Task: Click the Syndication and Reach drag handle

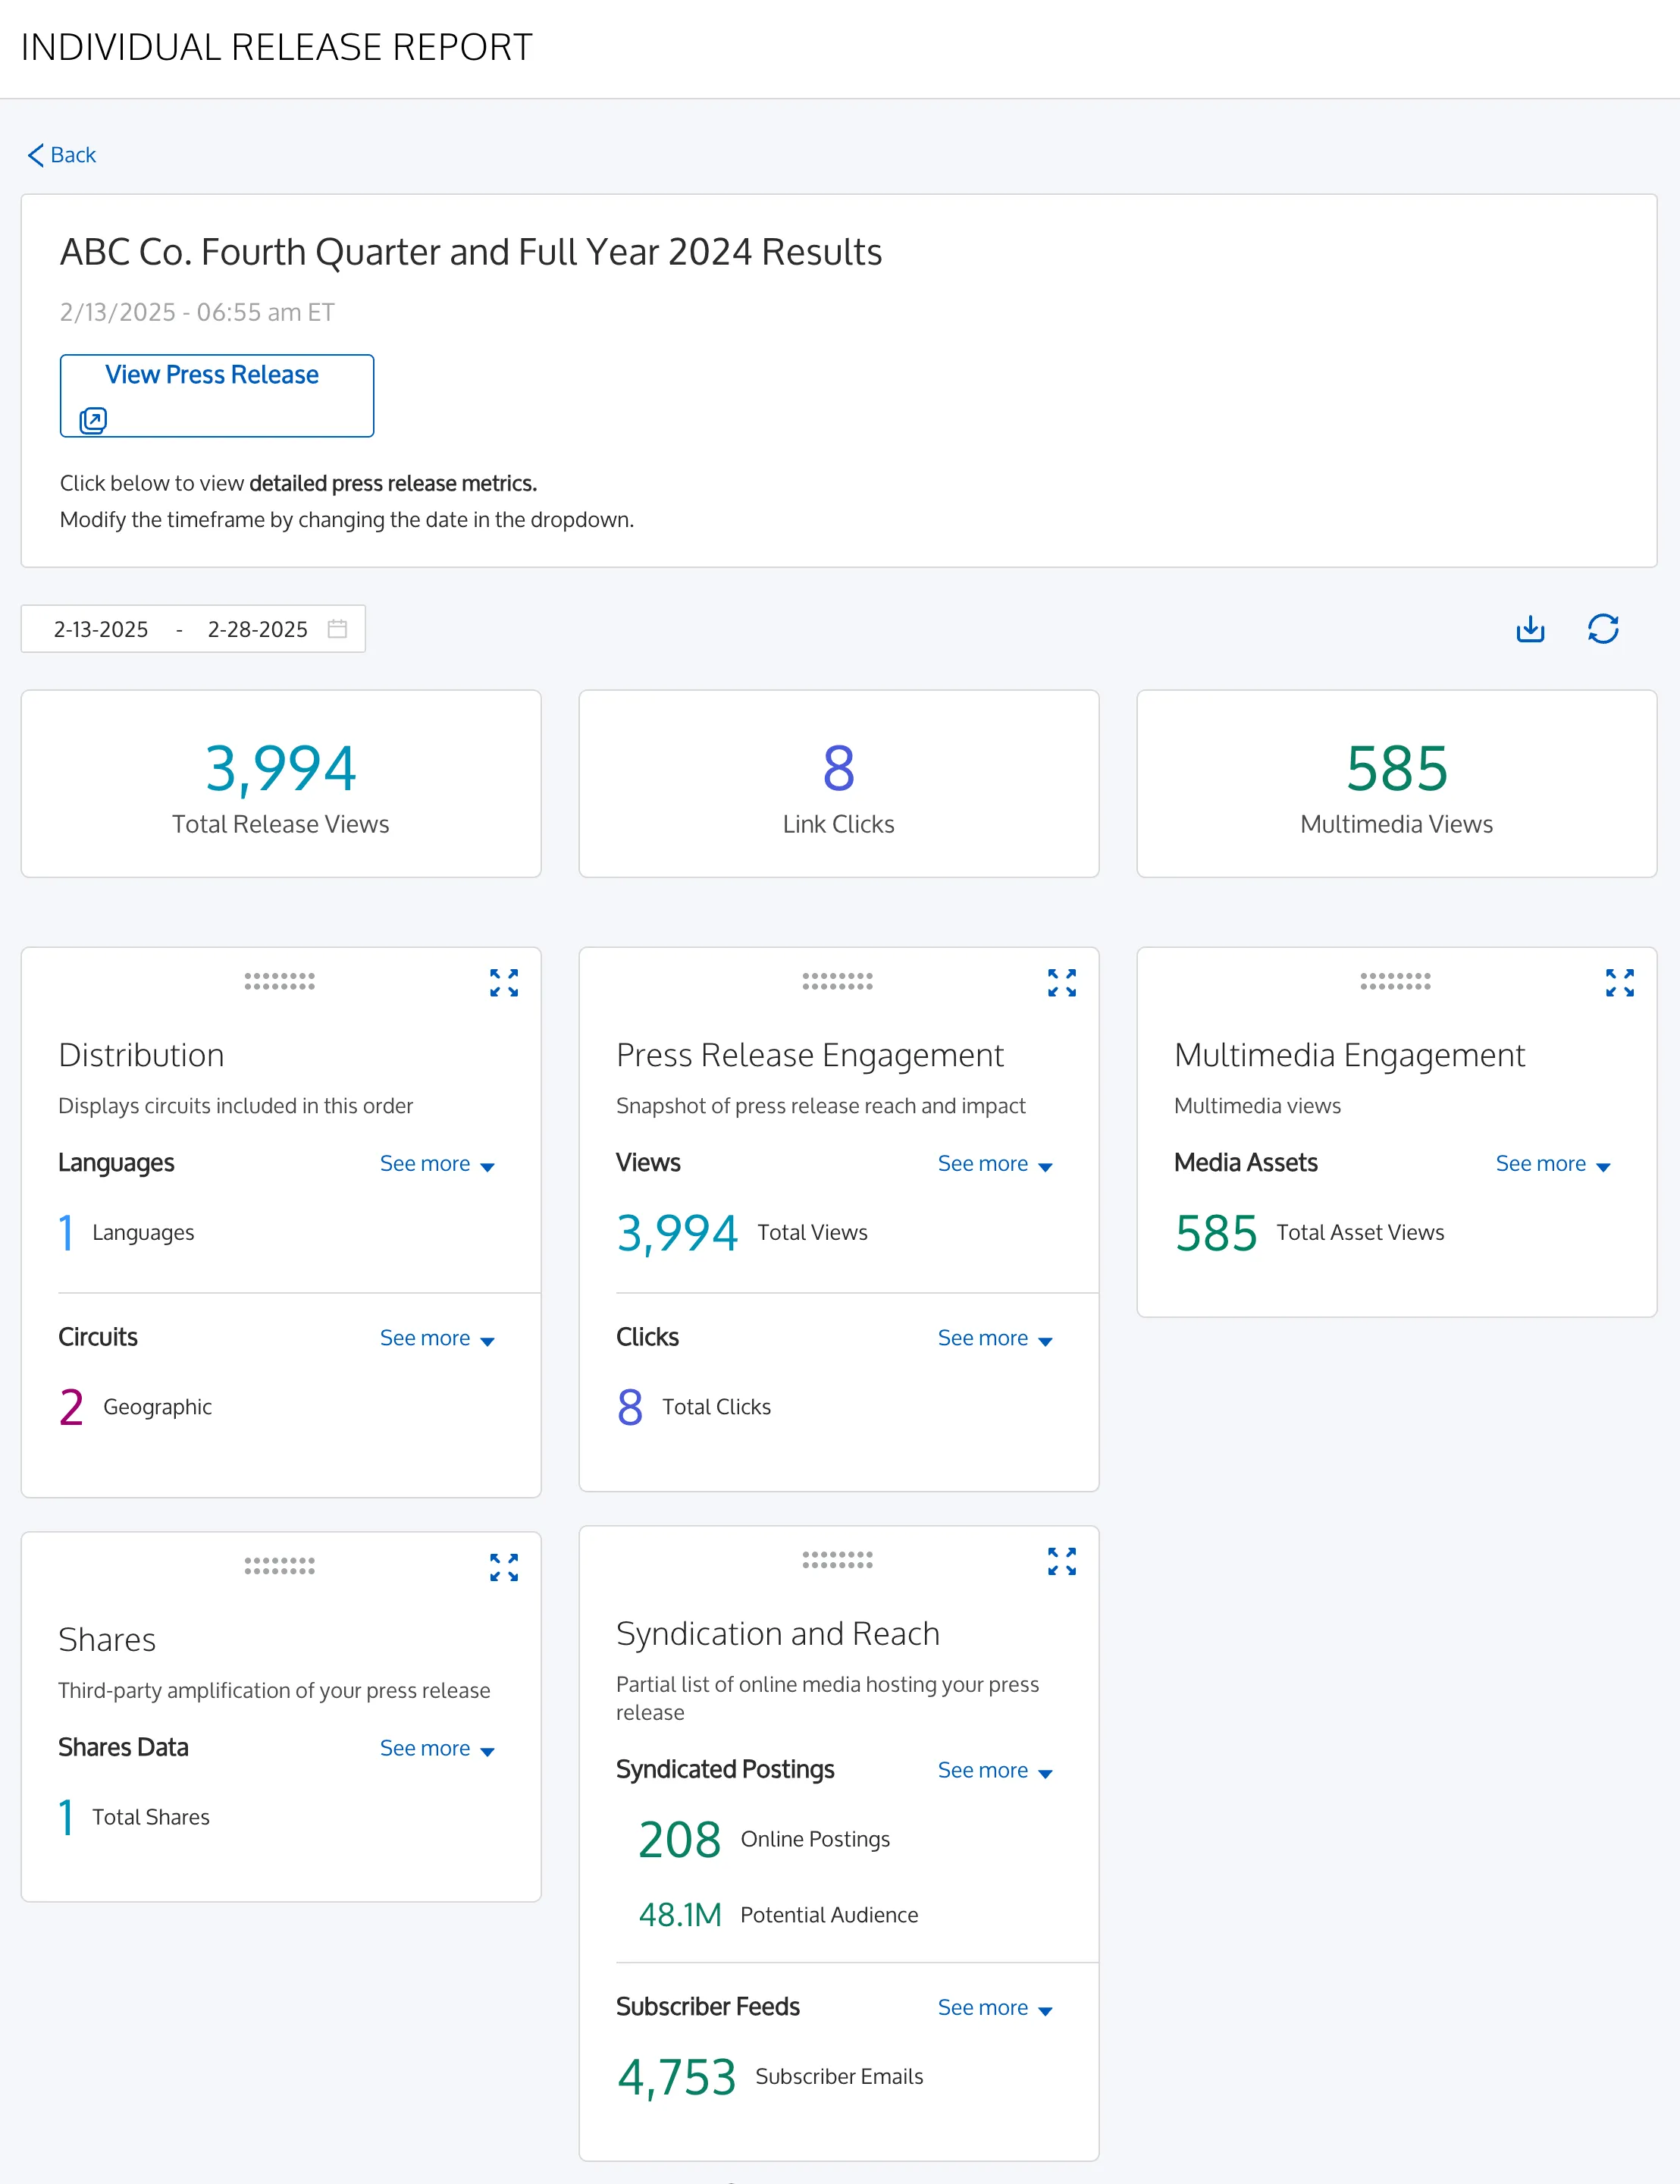Action: (x=838, y=1560)
